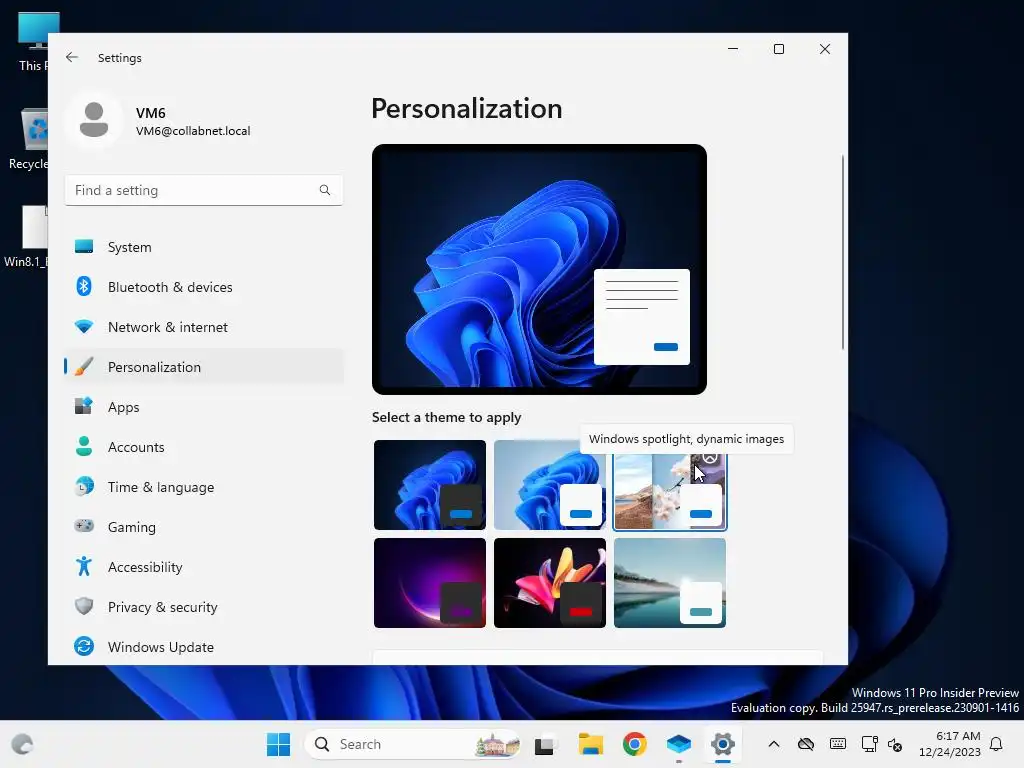This screenshot has width=1024, height=768.
Task: Click the network display tray icon
Action: point(869,744)
